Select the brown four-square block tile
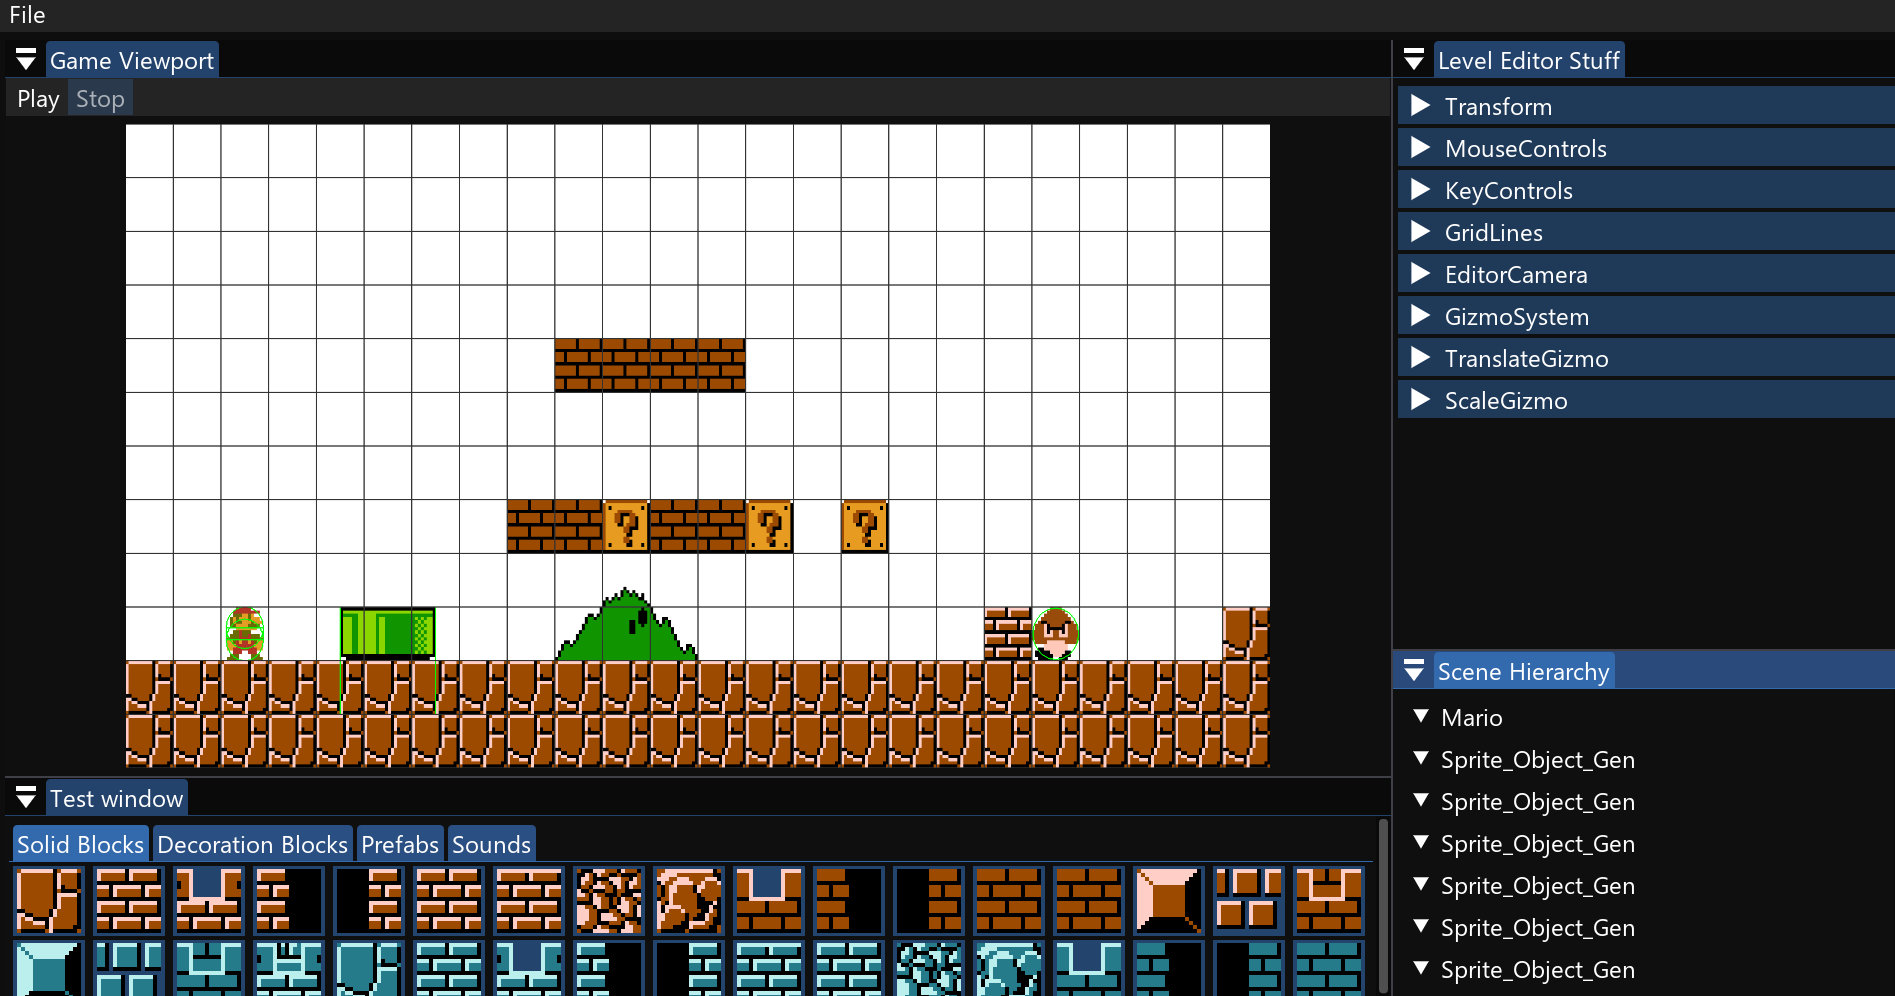Image resolution: width=1895 pixels, height=996 pixels. (x=1248, y=900)
